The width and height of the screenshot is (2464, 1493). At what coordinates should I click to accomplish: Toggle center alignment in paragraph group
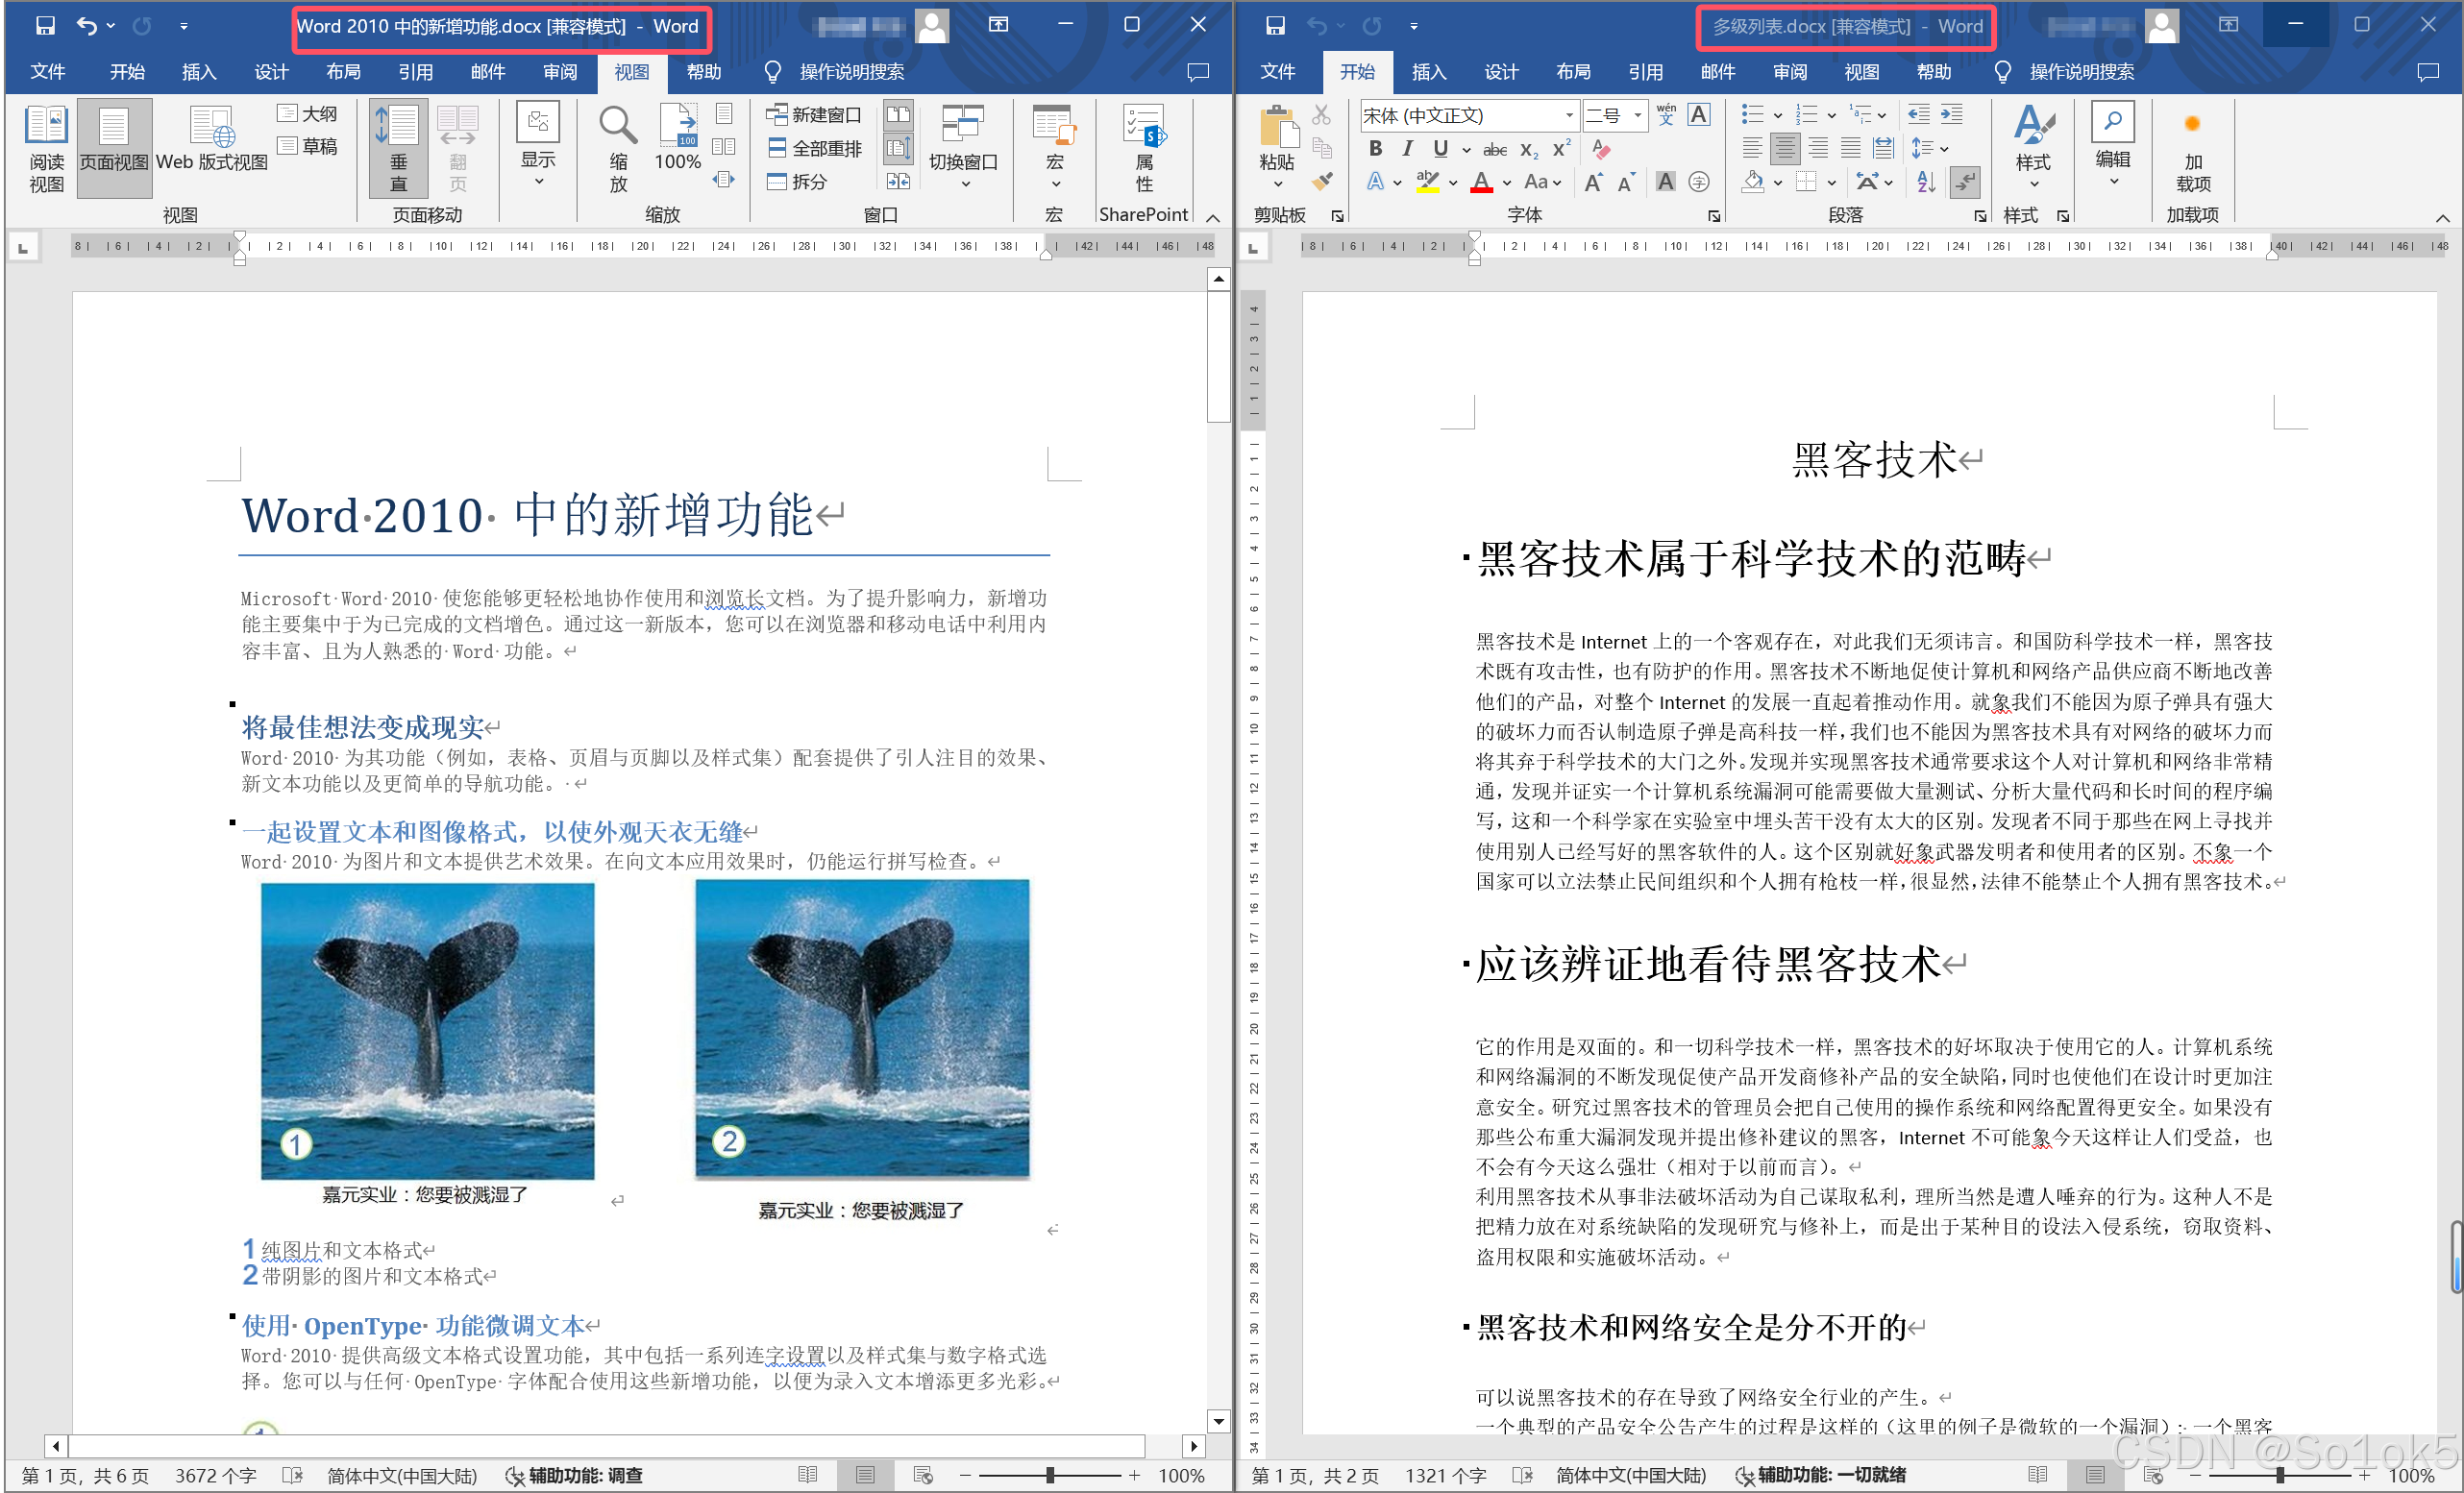pyautogui.click(x=1785, y=148)
